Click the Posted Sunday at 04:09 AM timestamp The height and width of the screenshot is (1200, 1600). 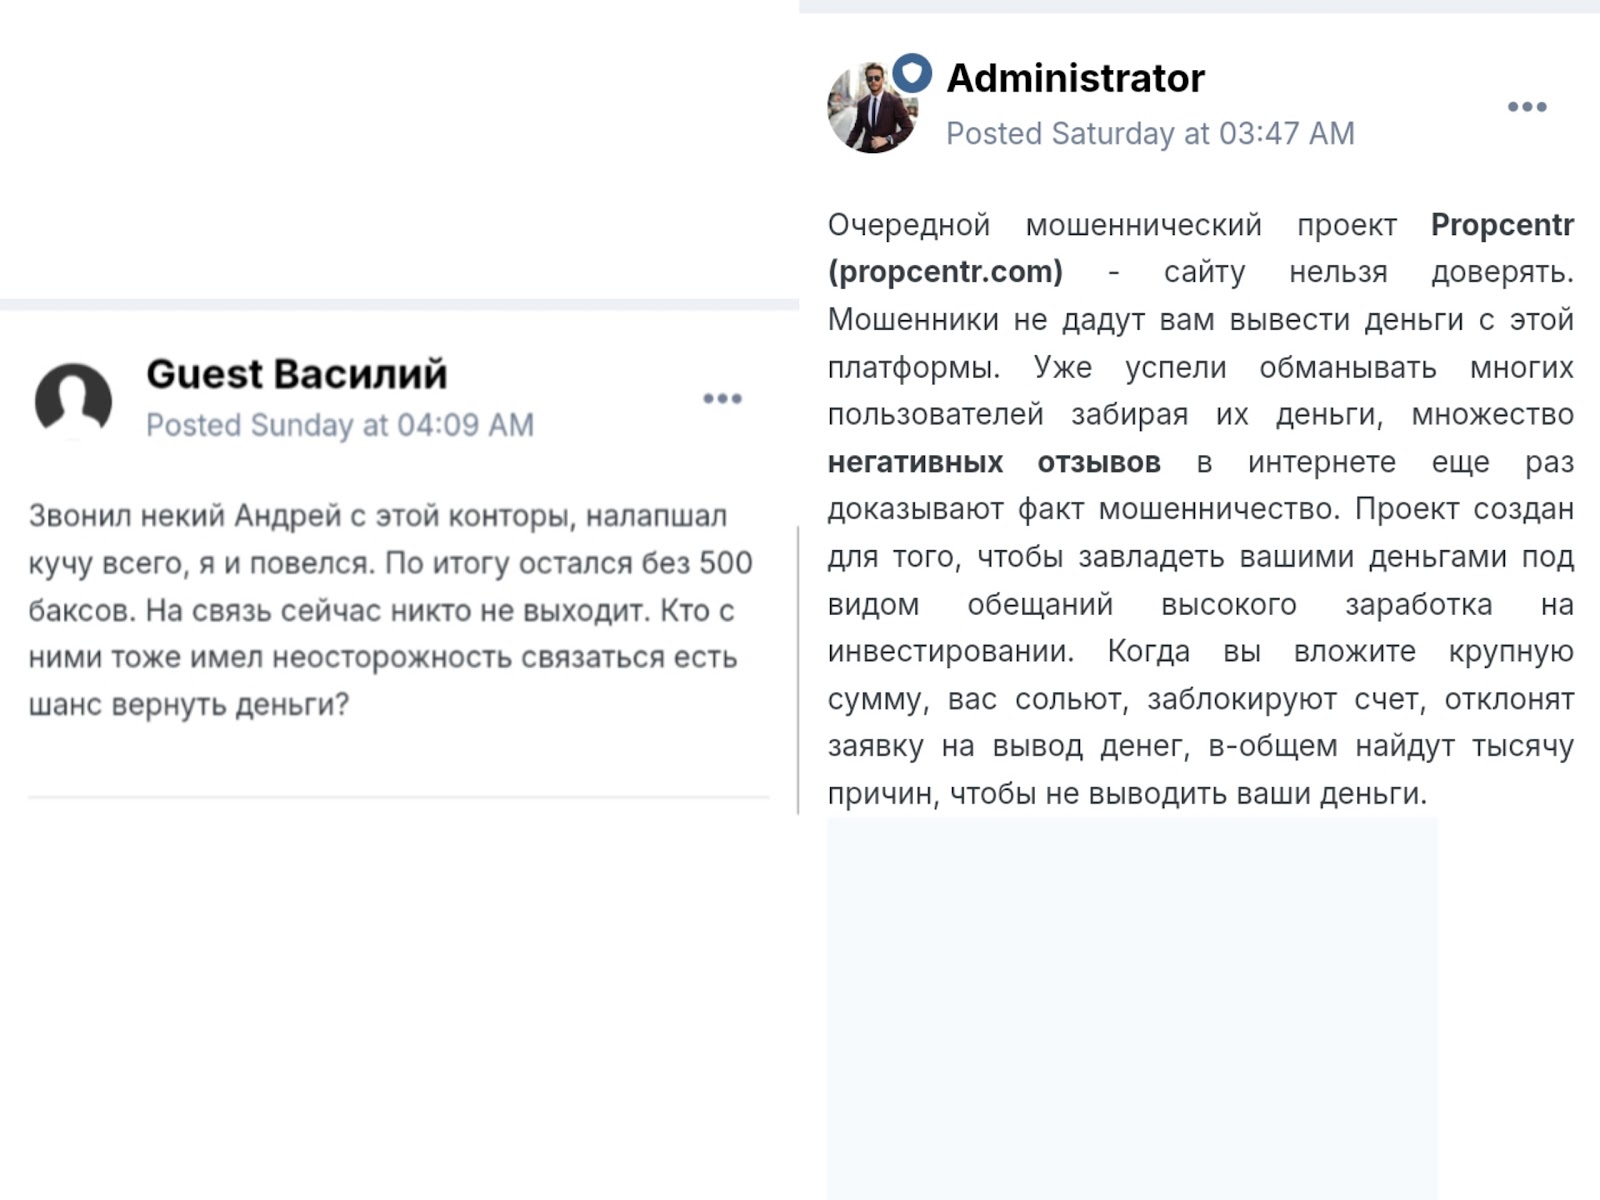point(340,425)
